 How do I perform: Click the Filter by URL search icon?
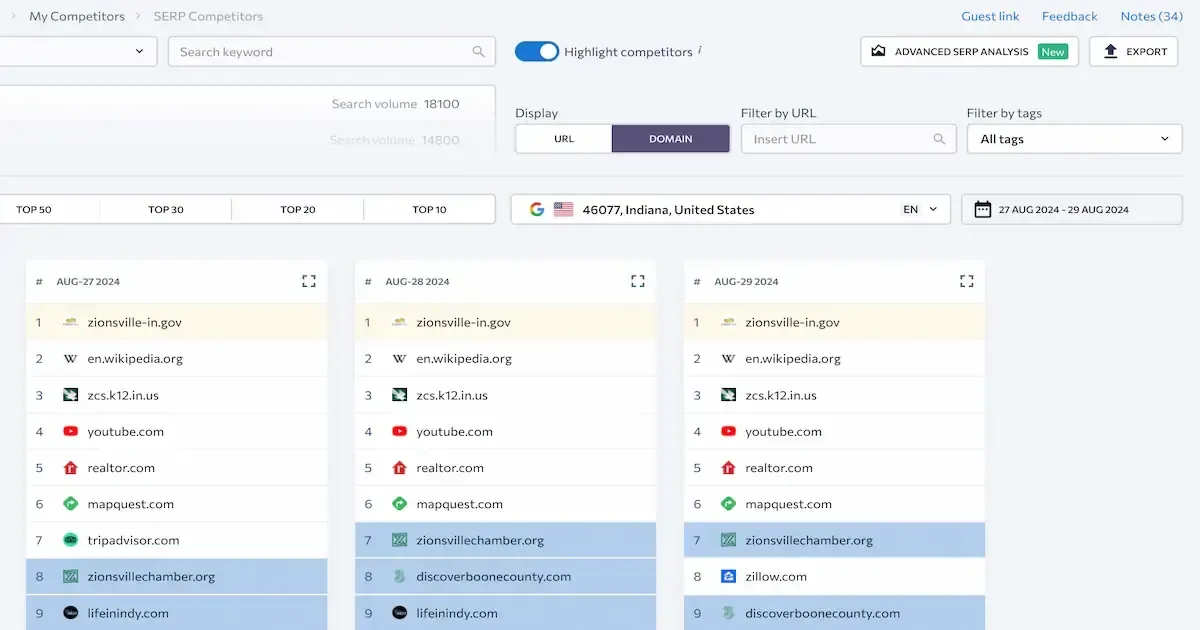click(x=939, y=139)
